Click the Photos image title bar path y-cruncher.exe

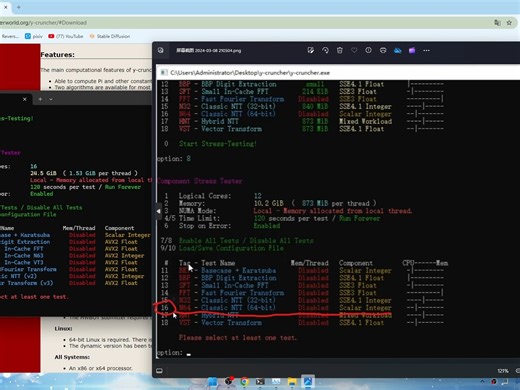[250, 73]
